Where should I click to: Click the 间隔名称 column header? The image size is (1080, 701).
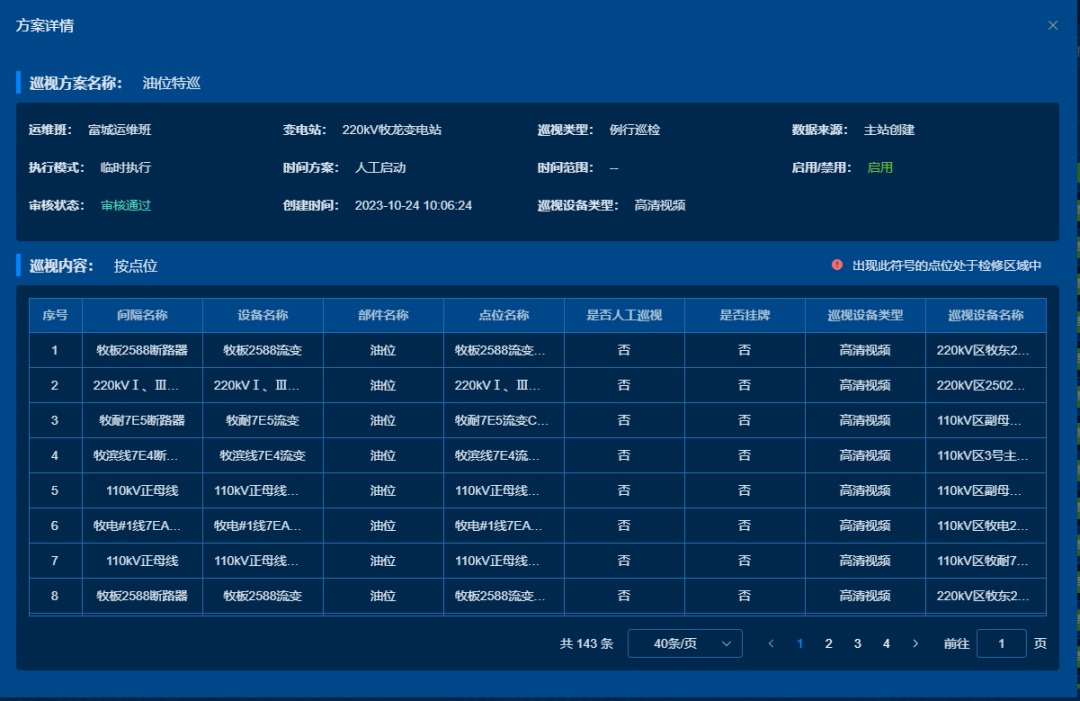[142, 315]
